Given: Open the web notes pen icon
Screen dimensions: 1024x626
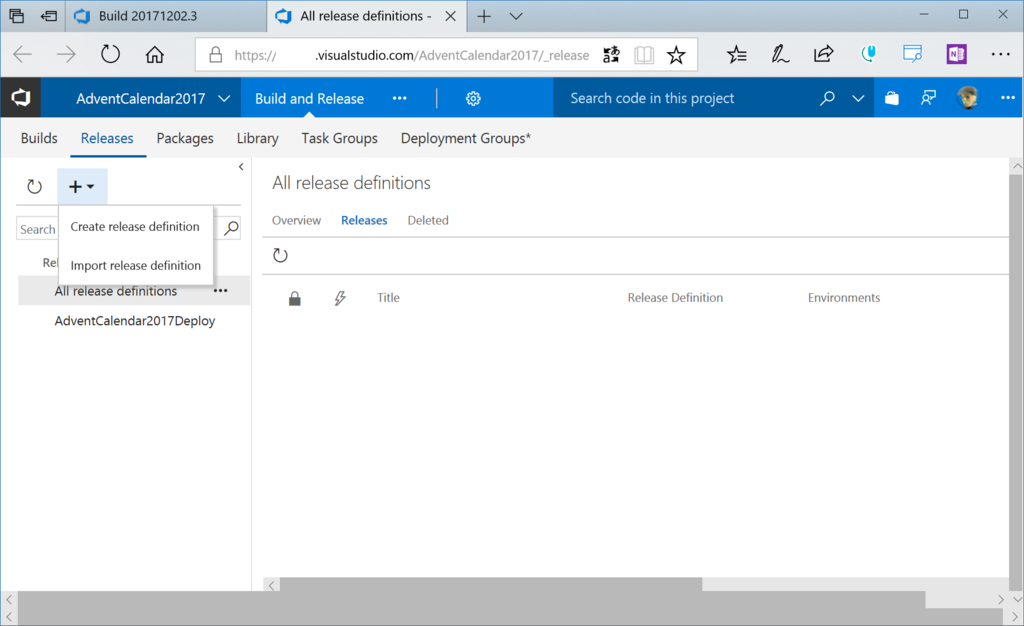Looking at the screenshot, I should pyautogui.click(x=780, y=54).
